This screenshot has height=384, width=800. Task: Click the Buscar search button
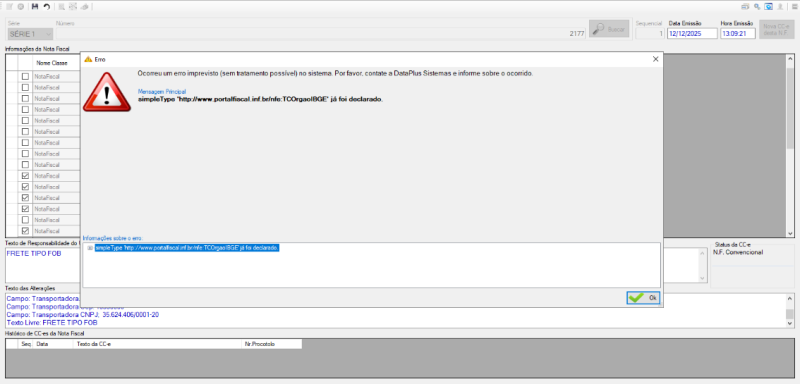(x=609, y=29)
